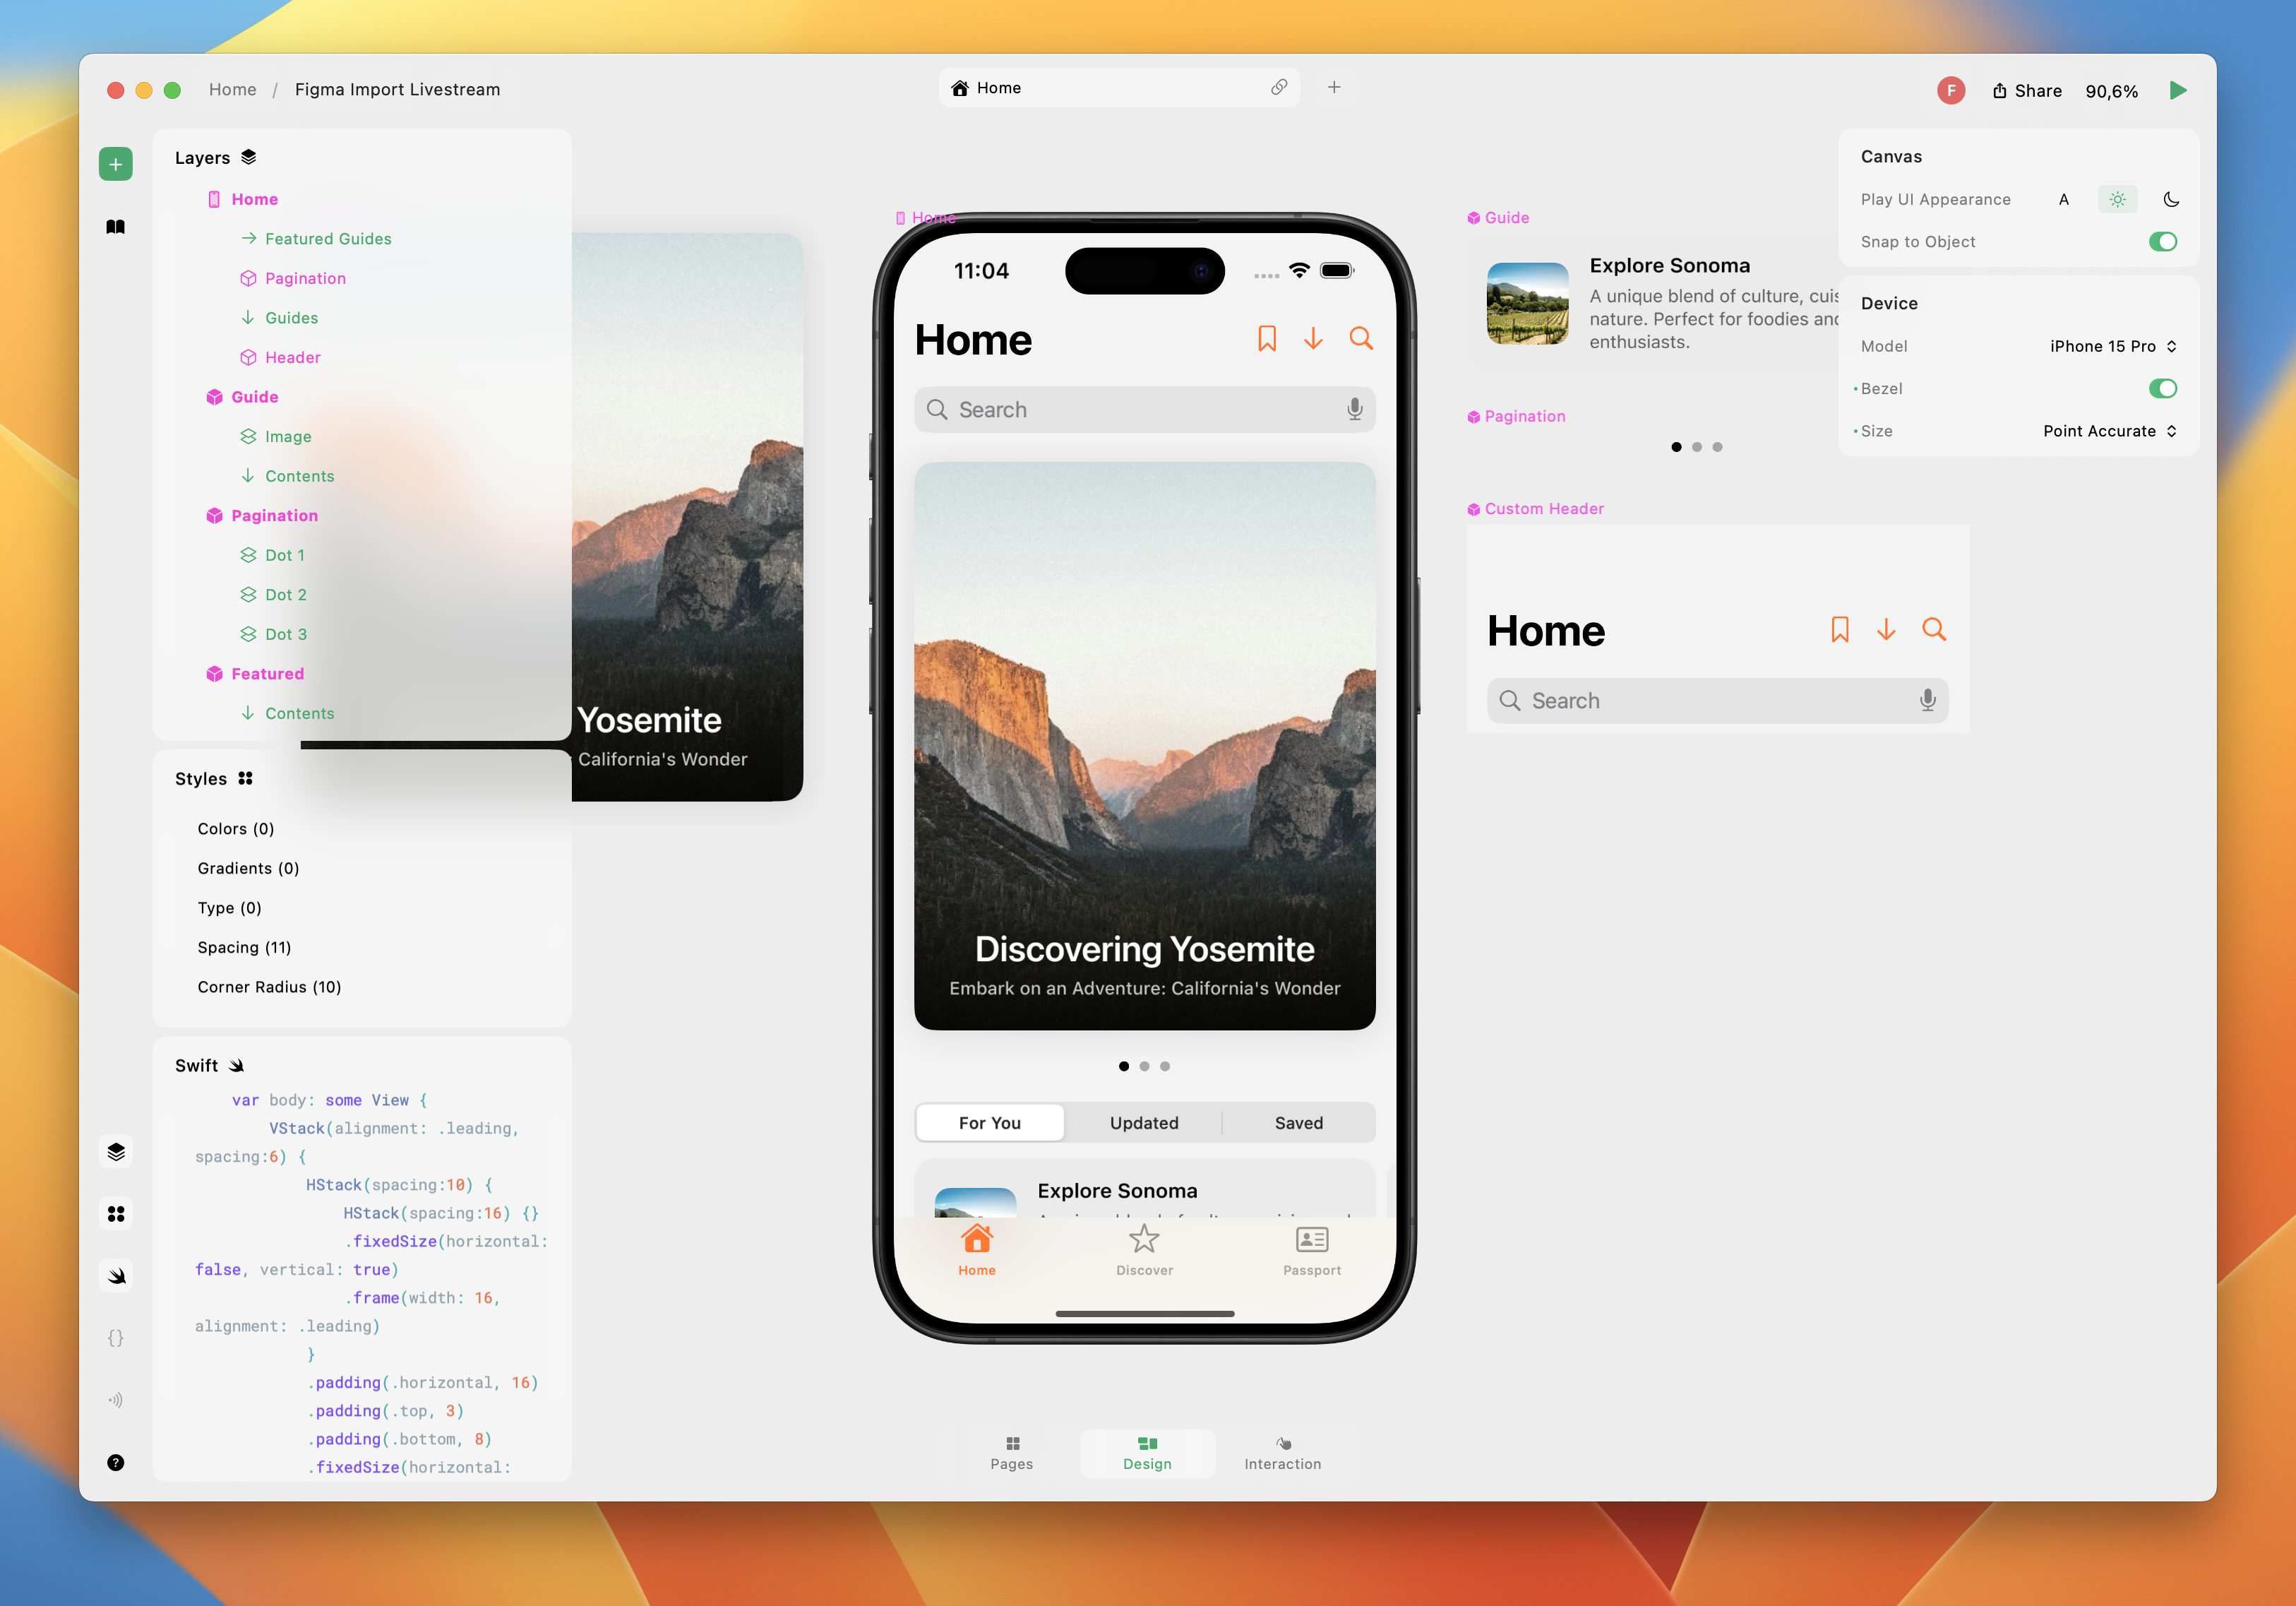Click the Share button

tap(2027, 91)
